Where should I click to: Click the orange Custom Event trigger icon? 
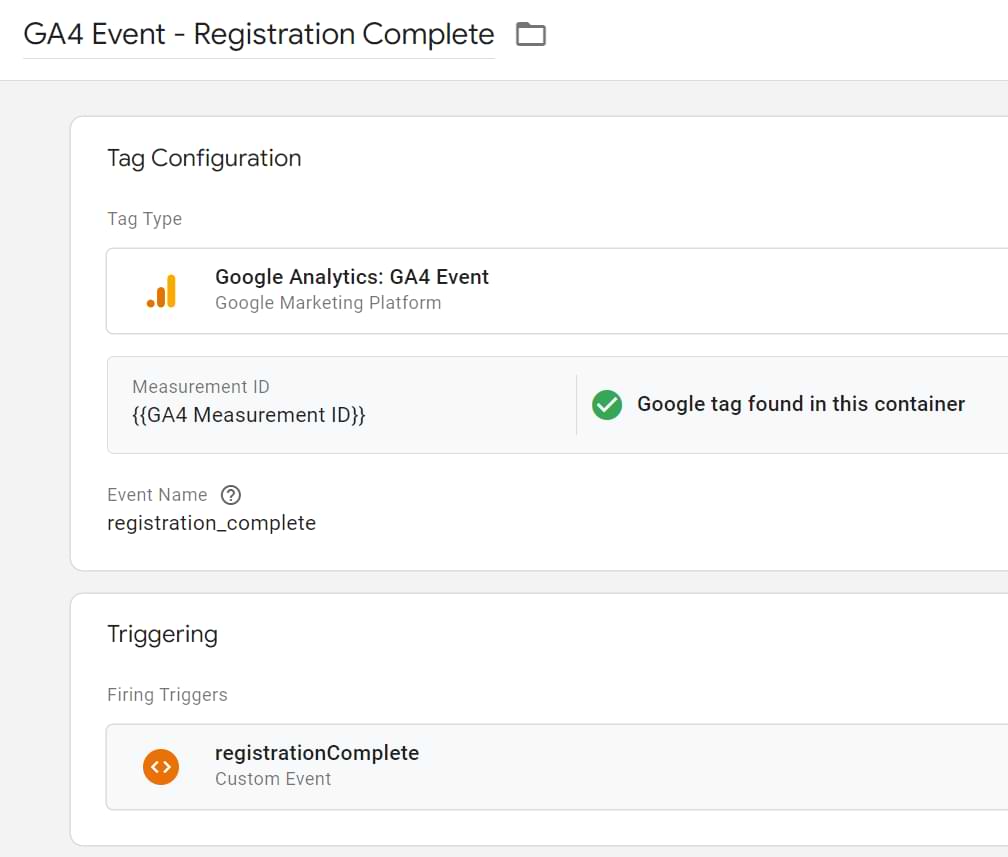tap(161, 767)
